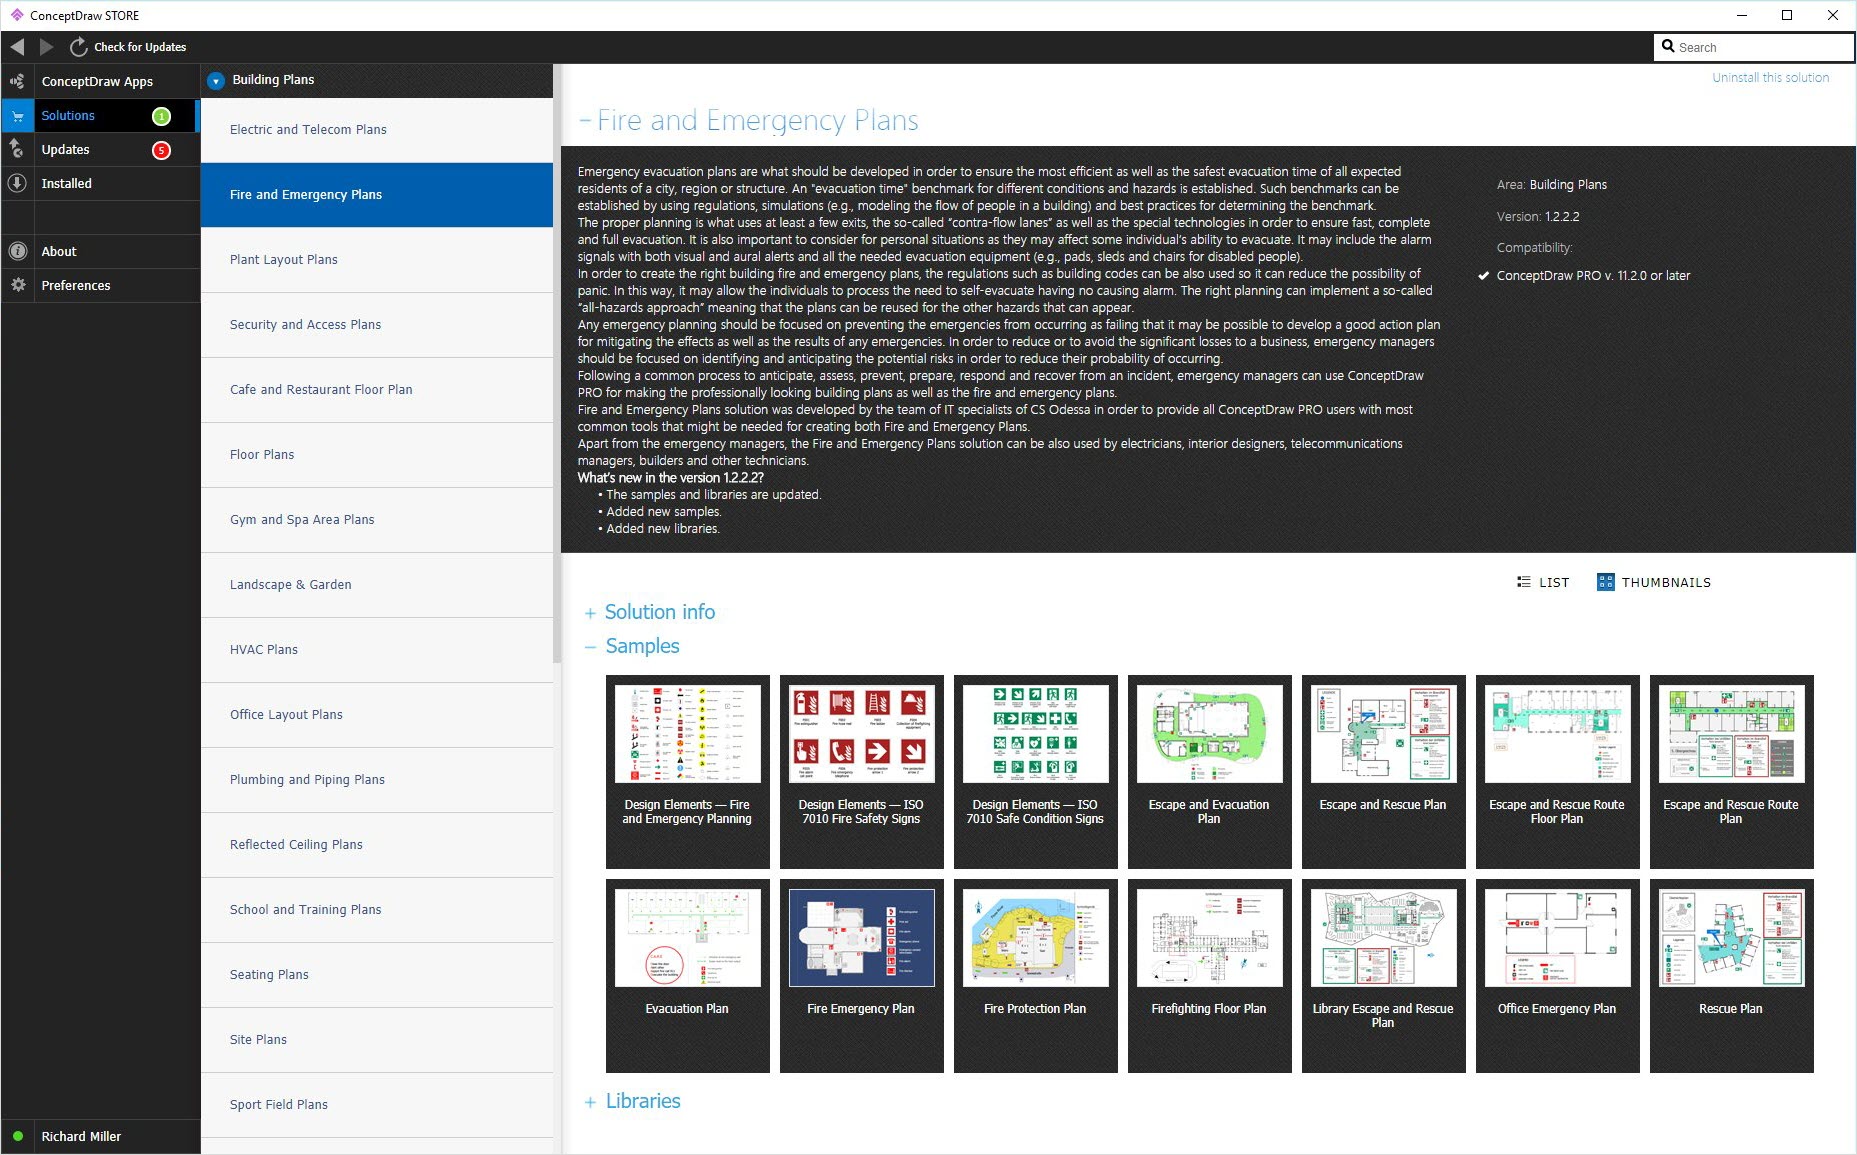Click the Preferences gear icon
Screen dimensions: 1857x1155
pyautogui.click(x=17, y=285)
